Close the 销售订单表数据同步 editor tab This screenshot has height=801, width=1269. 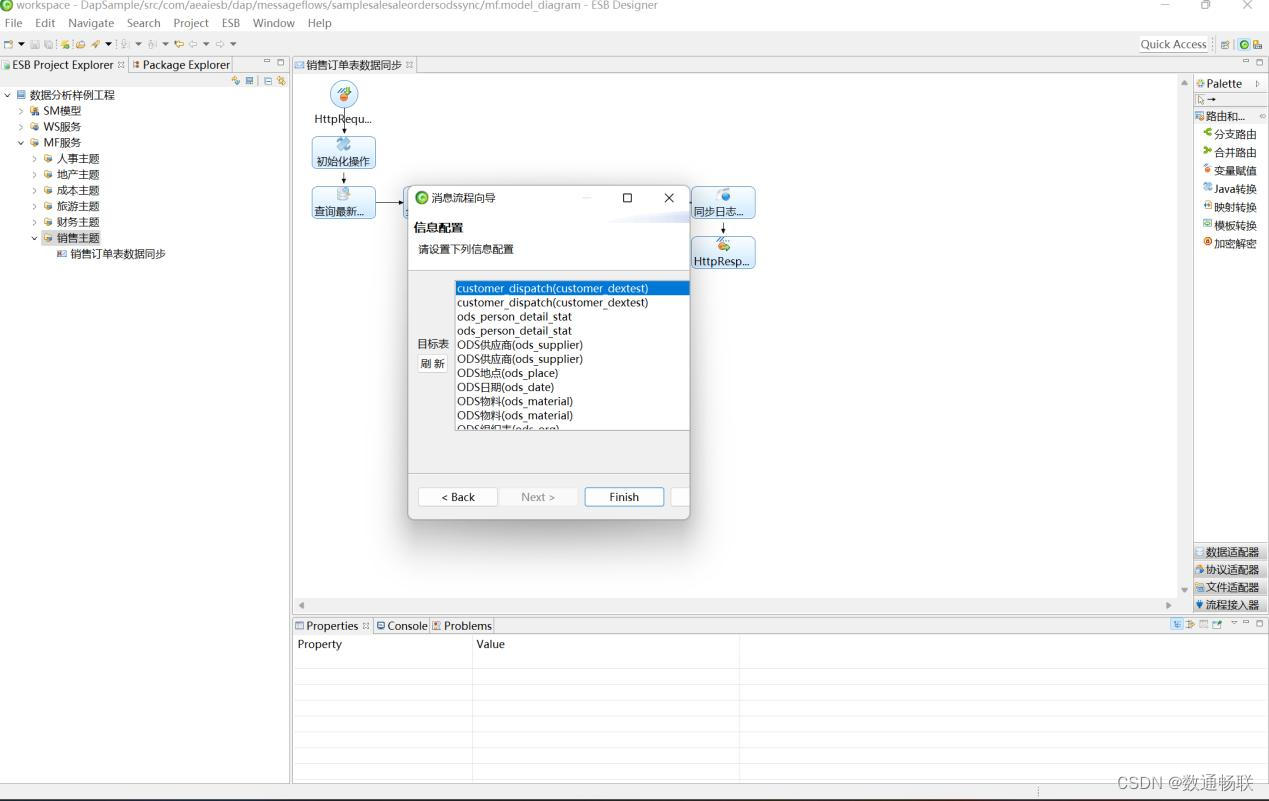click(409, 65)
